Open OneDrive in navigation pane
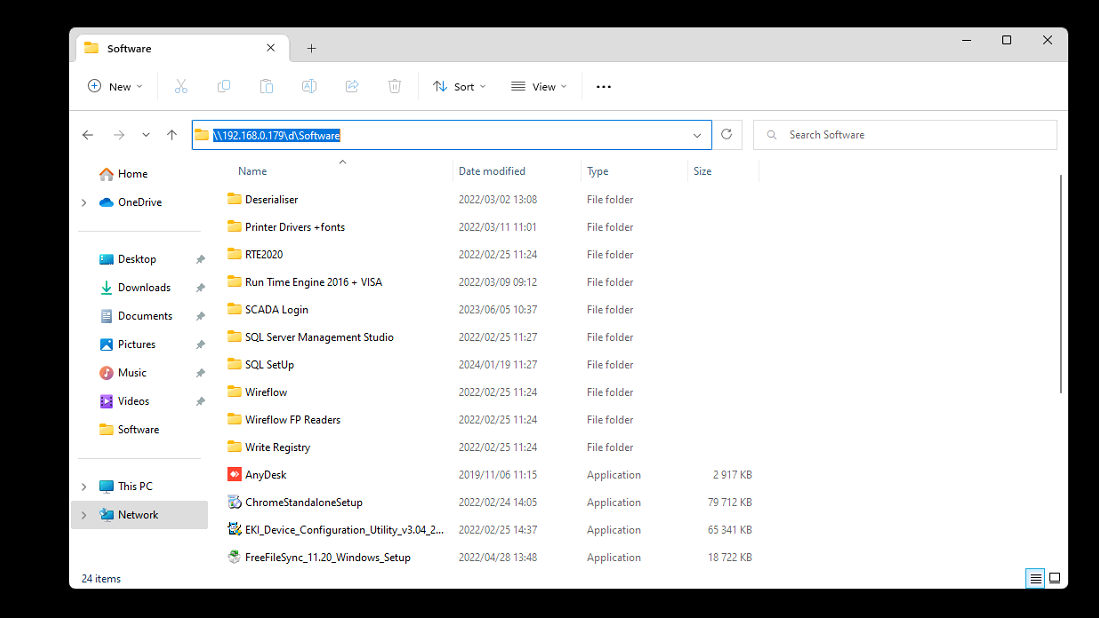Image resolution: width=1099 pixels, height=618 pixels. [x=139, y=202]
